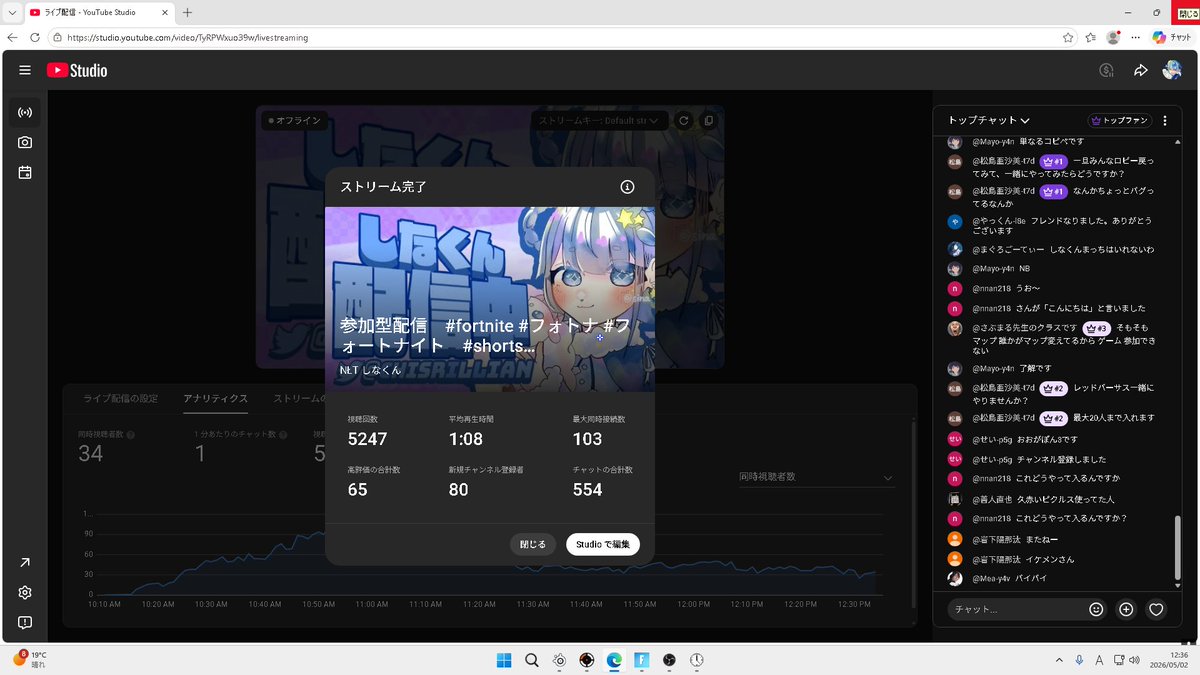Viewport: 1200px width, 675px height.
Task: Click the 同時視聴者数 value 34
Action: 91,454
